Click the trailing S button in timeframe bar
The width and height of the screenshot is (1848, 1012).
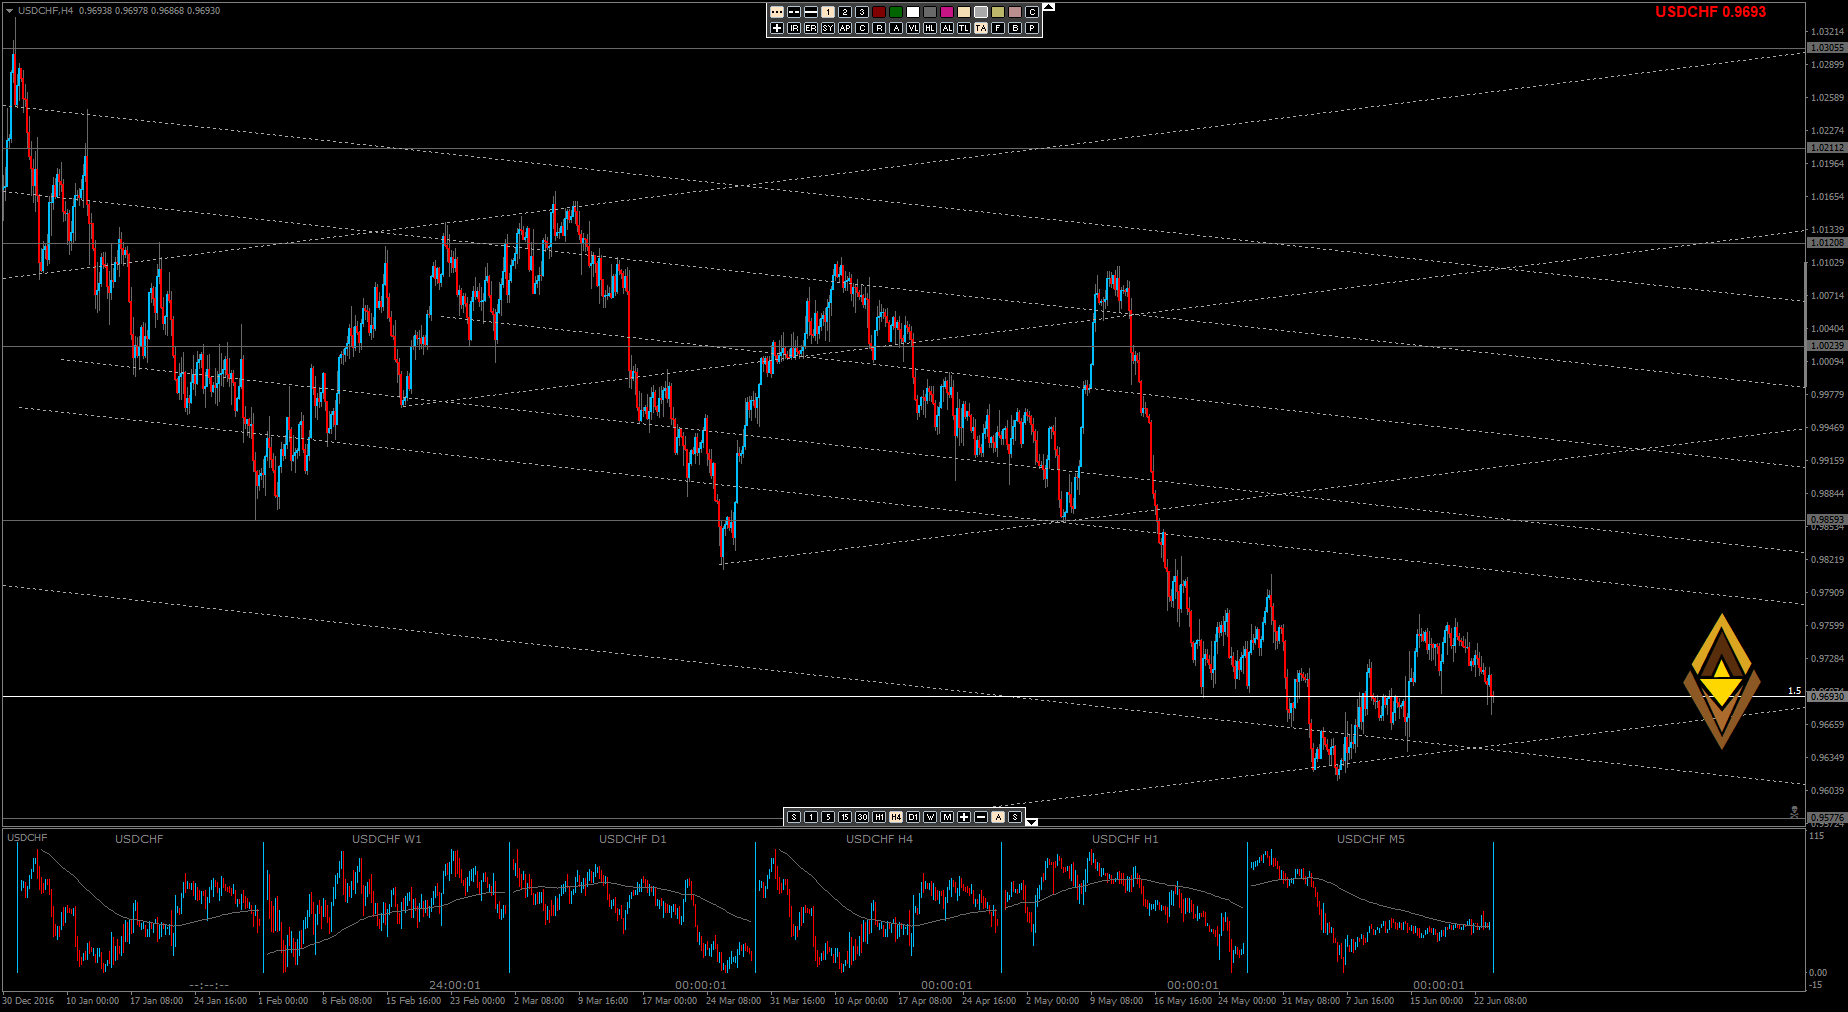pos(1015,817)
